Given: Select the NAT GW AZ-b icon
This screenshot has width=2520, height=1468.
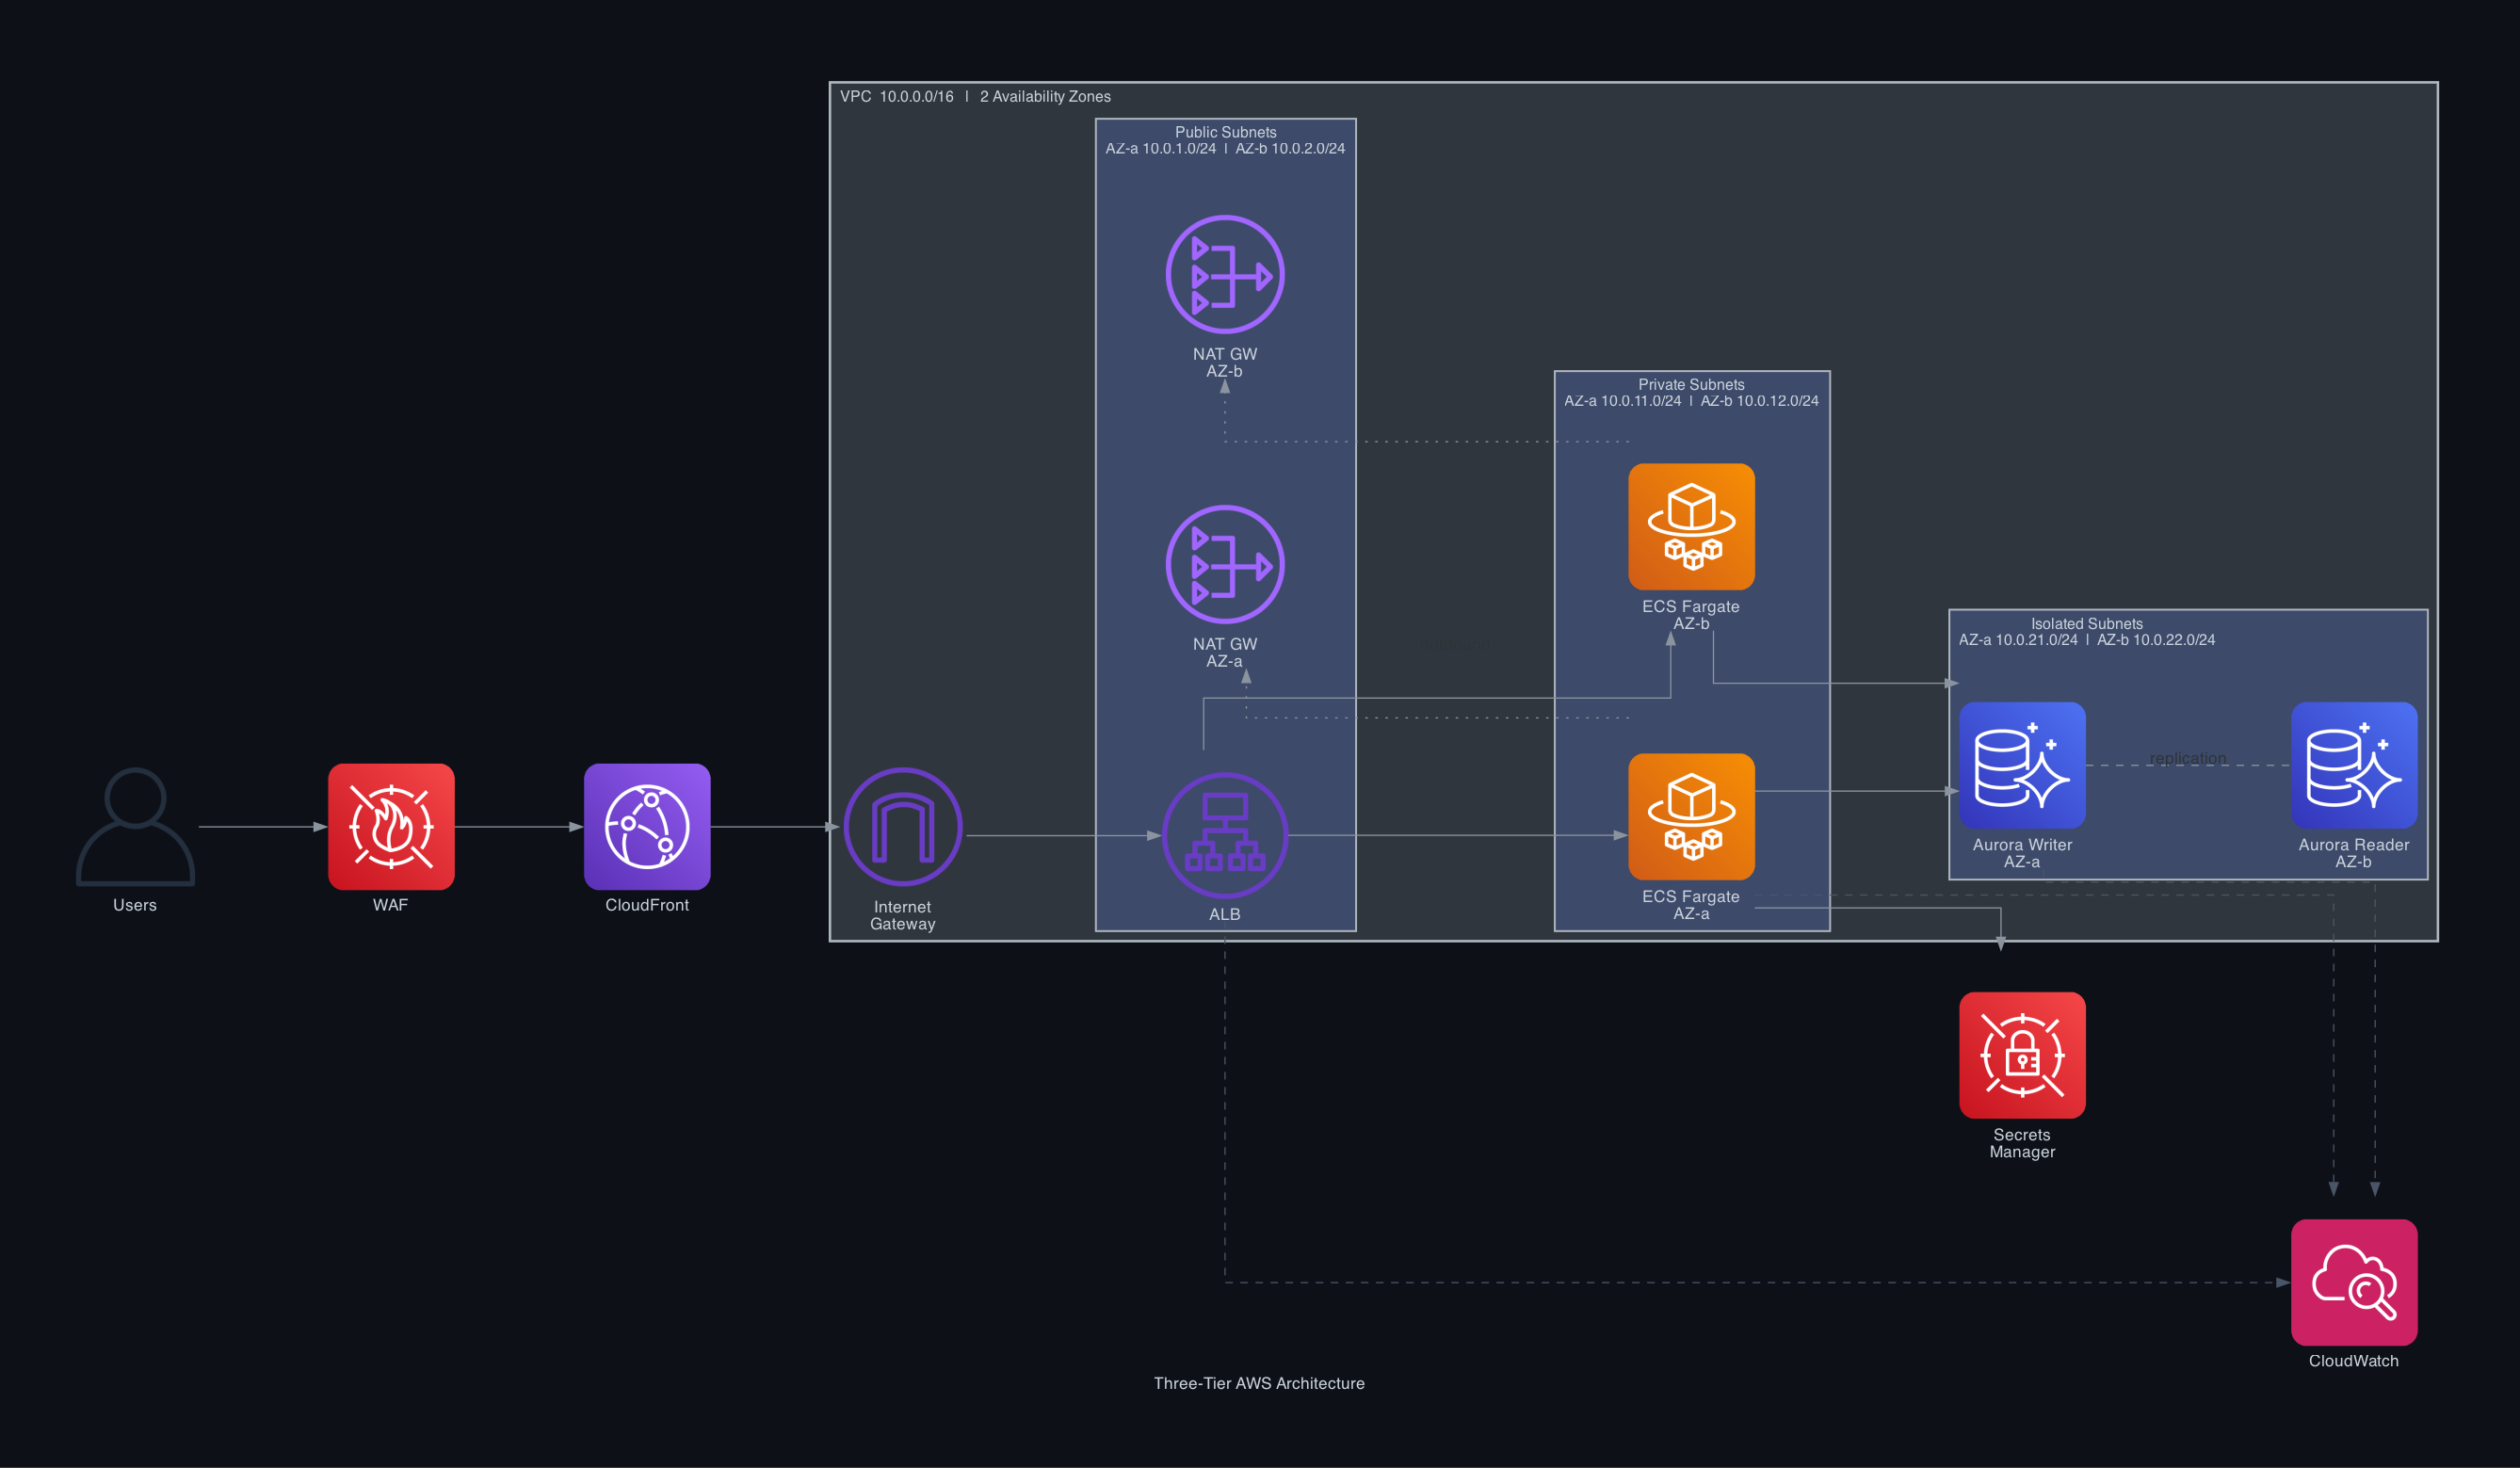Looking at the screenshot, I should pos(1224,273).
